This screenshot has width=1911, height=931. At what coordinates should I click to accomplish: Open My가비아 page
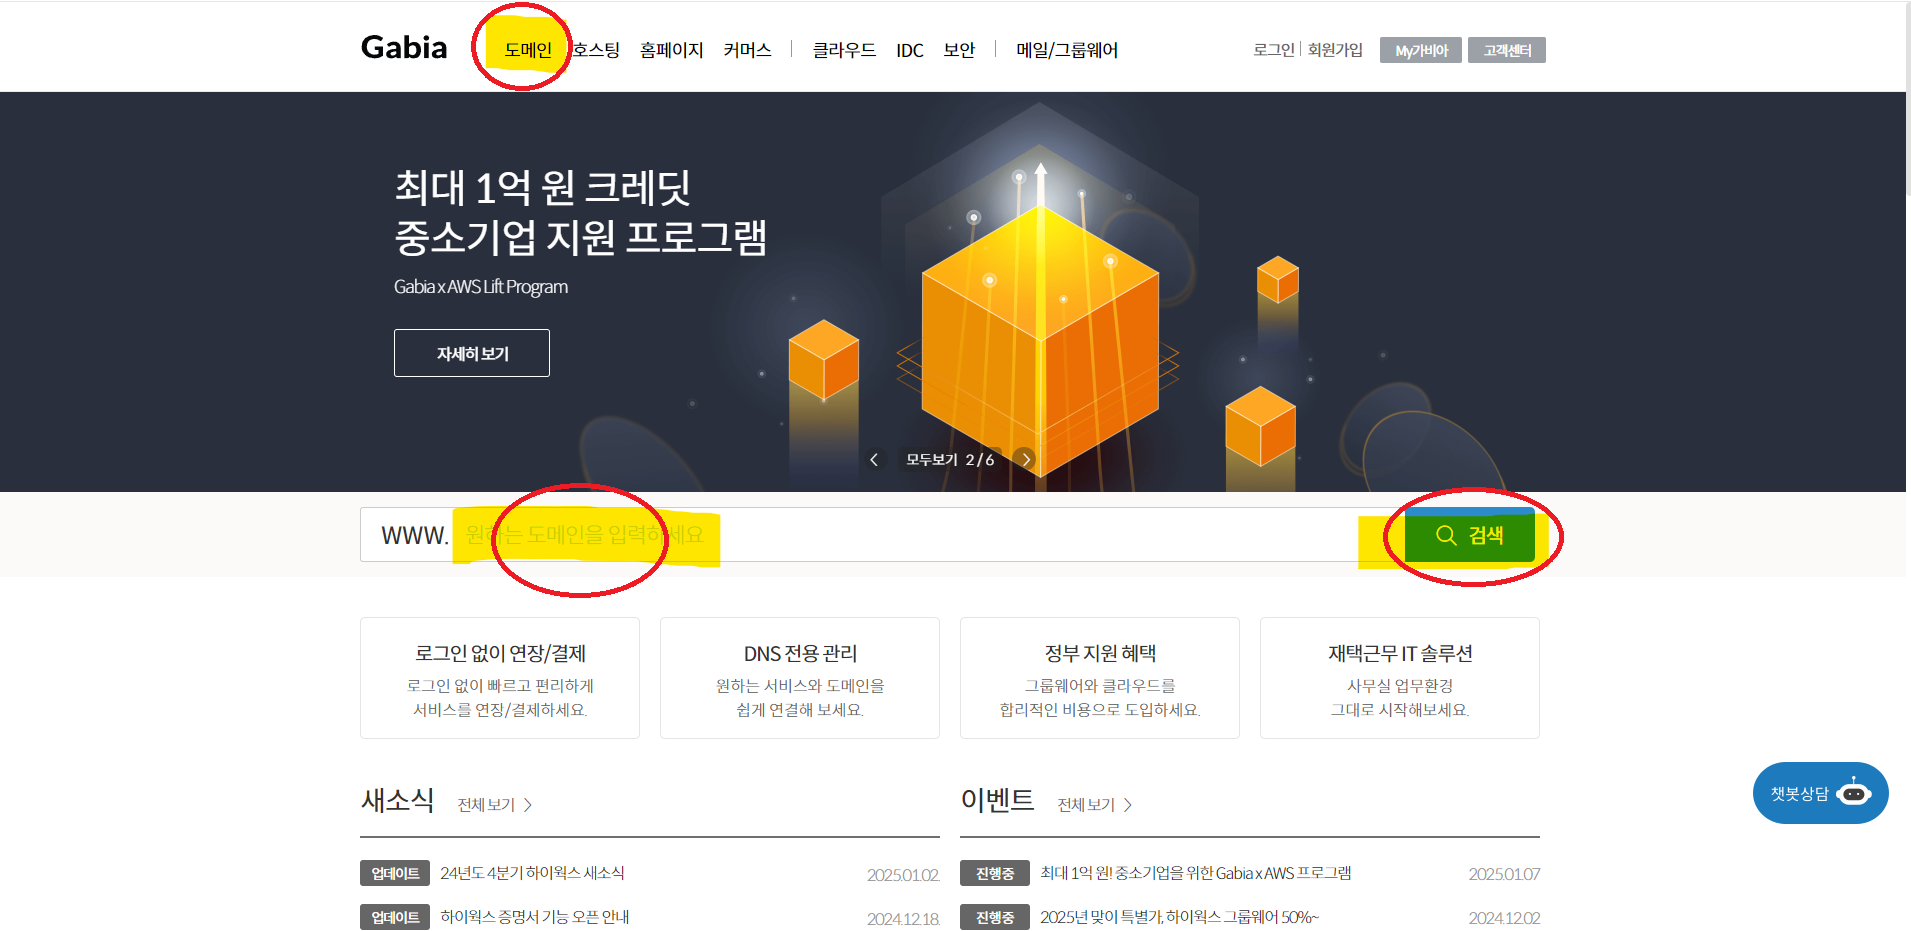[x=1421, y=50]
